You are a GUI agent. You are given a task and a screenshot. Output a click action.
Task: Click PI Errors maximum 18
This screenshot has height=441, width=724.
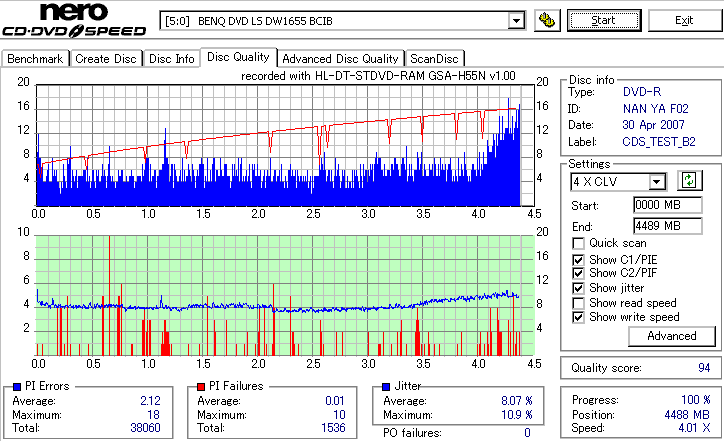(x=154, y=415)
